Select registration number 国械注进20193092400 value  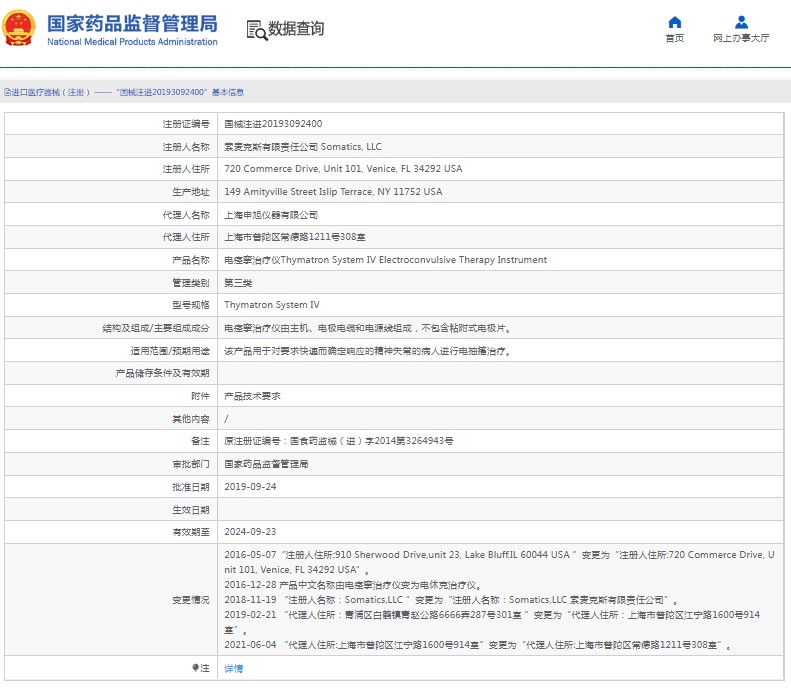273,124
